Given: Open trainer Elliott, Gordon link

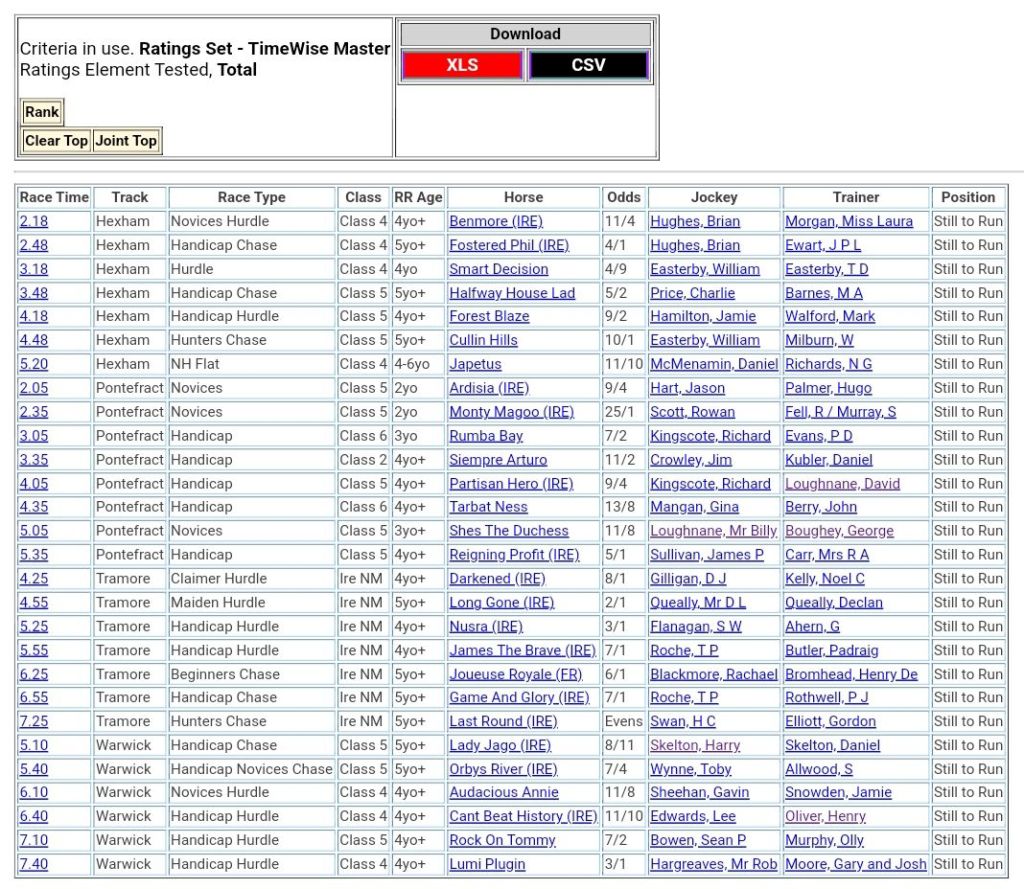Looking at the screenshot, I should click(x=830, y=721).
